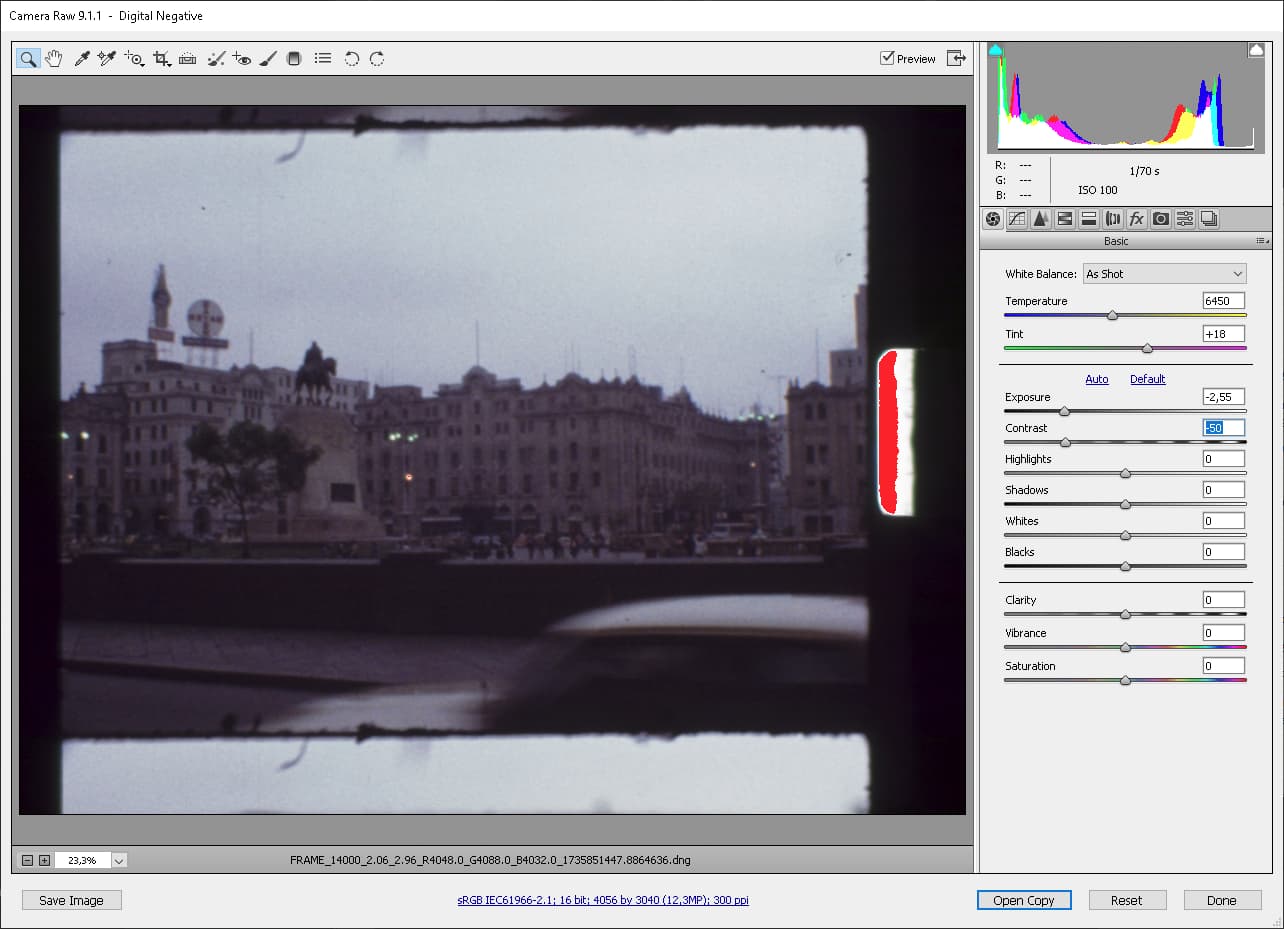Expand the zoom level dropdown
The height and width of the screenshot is (929, 1284).
pos(120,860)
